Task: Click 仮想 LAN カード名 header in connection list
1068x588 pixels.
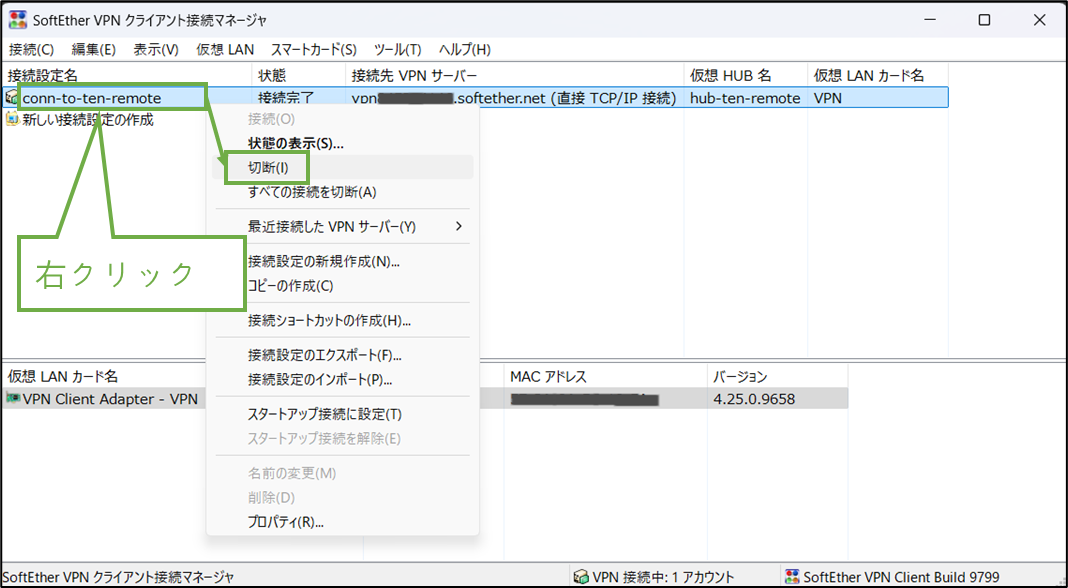Action: click(x=878, y=75)
